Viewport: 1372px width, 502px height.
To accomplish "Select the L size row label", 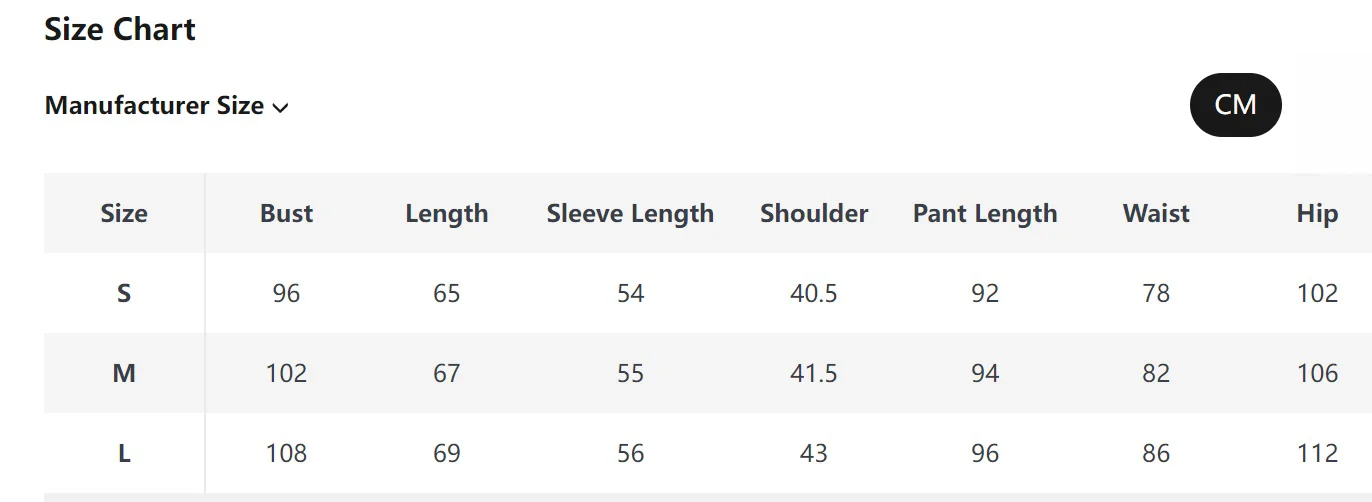I will coord(124,453).
